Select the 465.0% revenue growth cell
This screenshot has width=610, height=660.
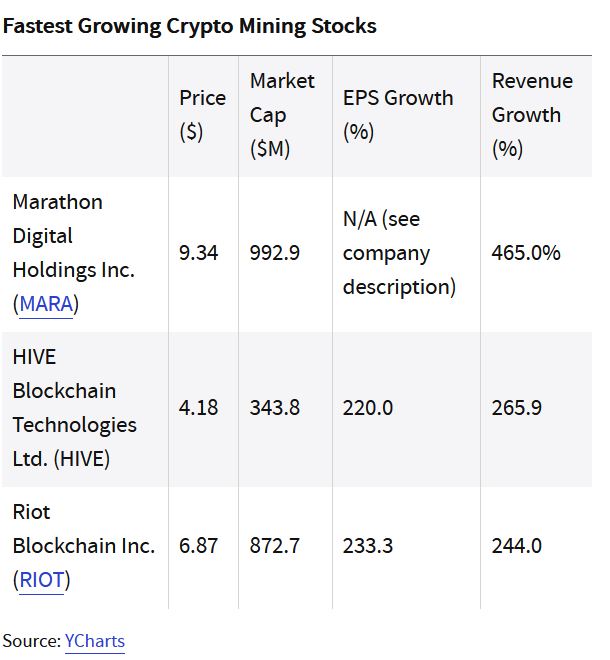pos(526,253)
